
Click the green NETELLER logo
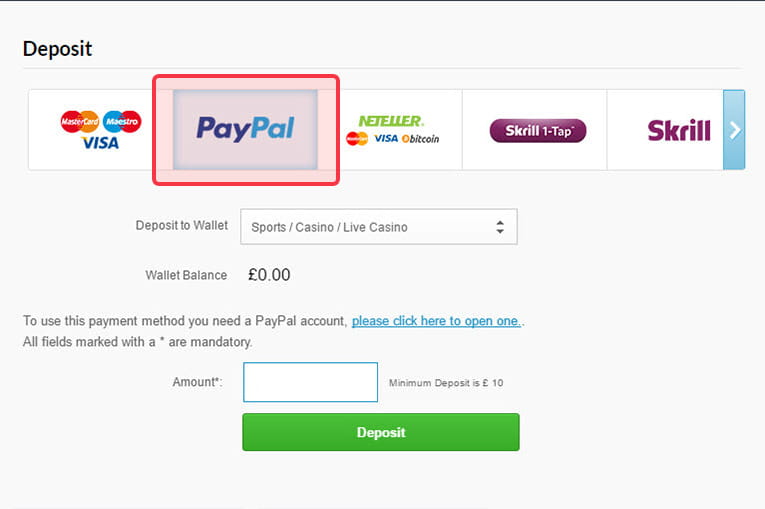pos(391,121)
